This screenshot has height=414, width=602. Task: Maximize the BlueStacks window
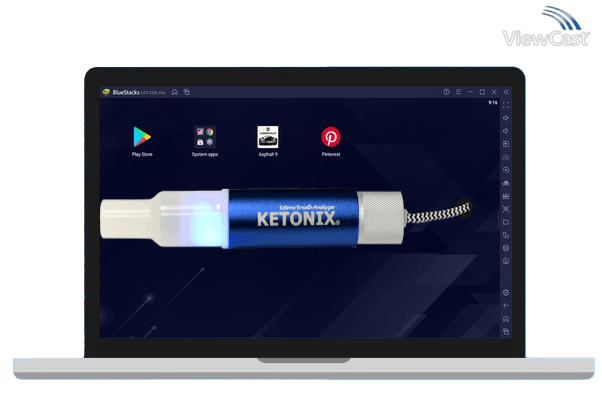pyautogui.click(x=482, y=92)
